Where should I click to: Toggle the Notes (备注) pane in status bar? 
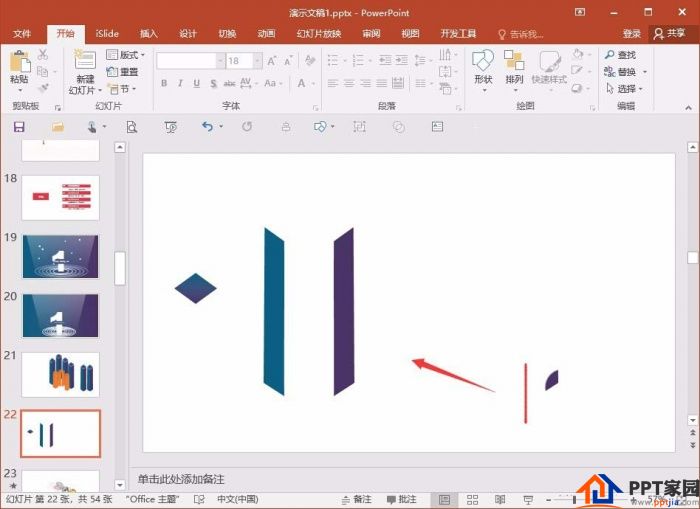tap(357, 499)
